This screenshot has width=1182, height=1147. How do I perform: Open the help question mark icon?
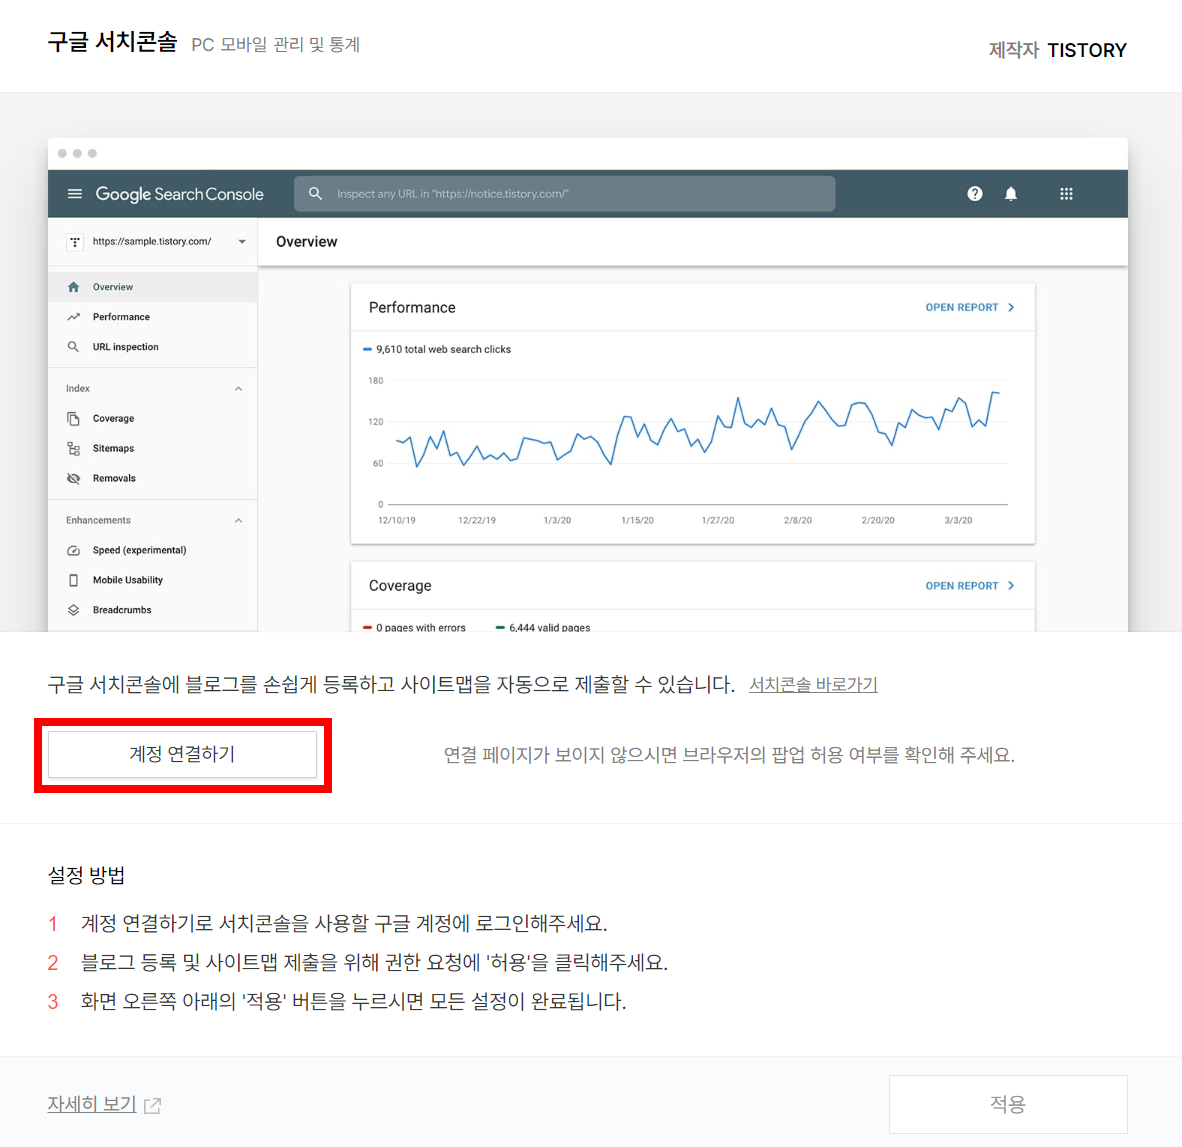[975, 194]
